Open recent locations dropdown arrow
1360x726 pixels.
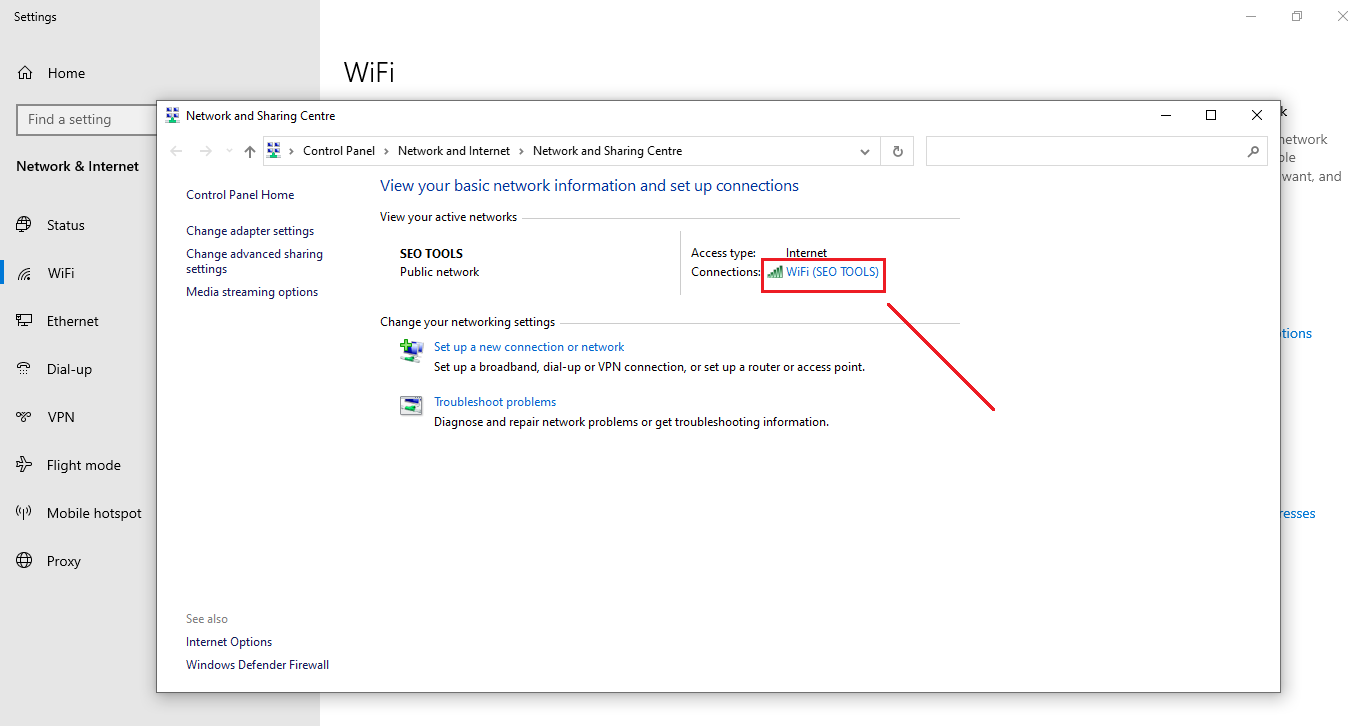[x=228, y=151]
